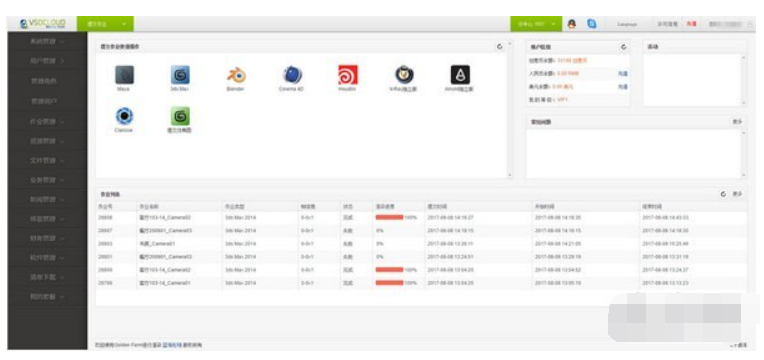
Task: Click the blue recharge link beside RMB balance
Action: click(622, 74)
